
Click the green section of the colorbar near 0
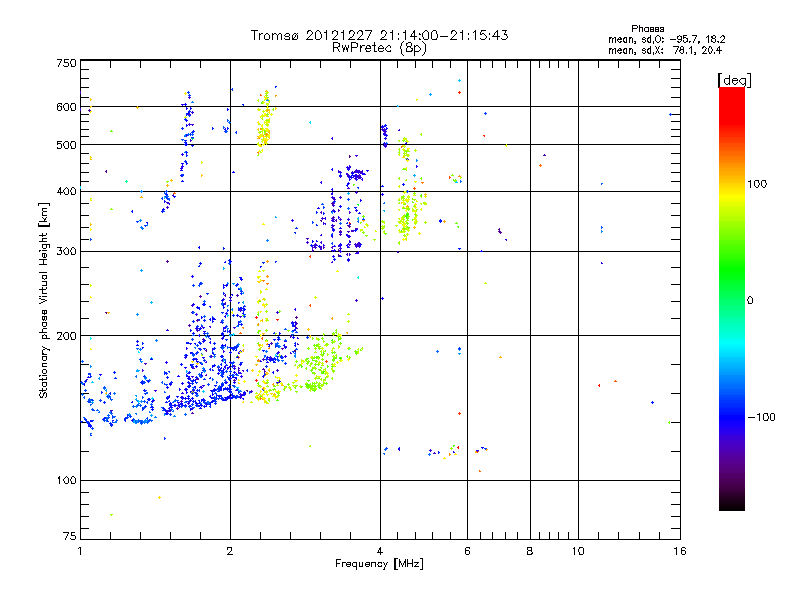click(x=732, y=300)
